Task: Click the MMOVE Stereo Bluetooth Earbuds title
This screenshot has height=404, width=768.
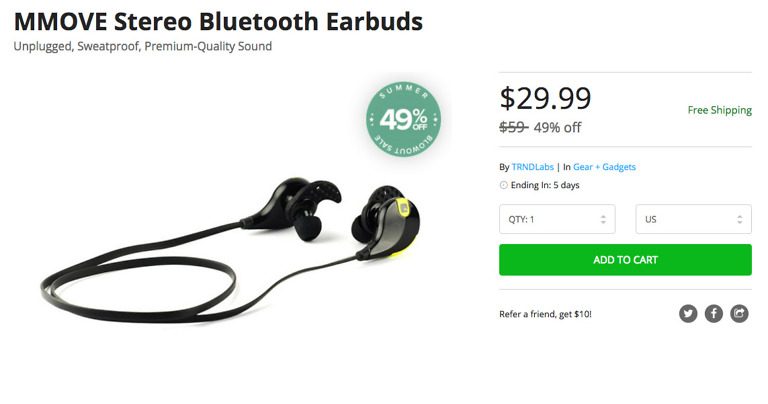Action: (218, 22)
